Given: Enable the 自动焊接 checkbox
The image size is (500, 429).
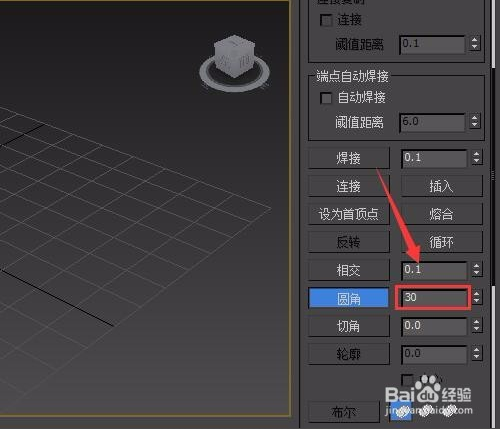Looking at the screenshot, I should [326, 98].
